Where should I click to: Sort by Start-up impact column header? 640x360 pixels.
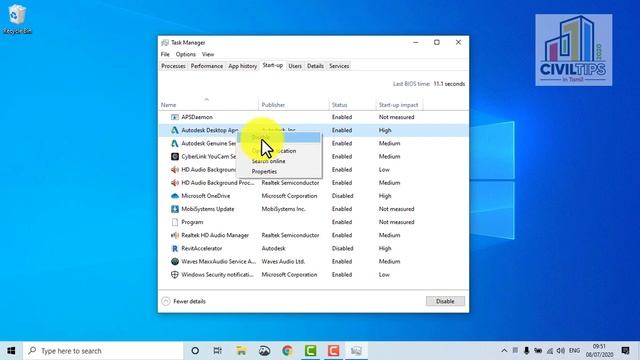399,105
